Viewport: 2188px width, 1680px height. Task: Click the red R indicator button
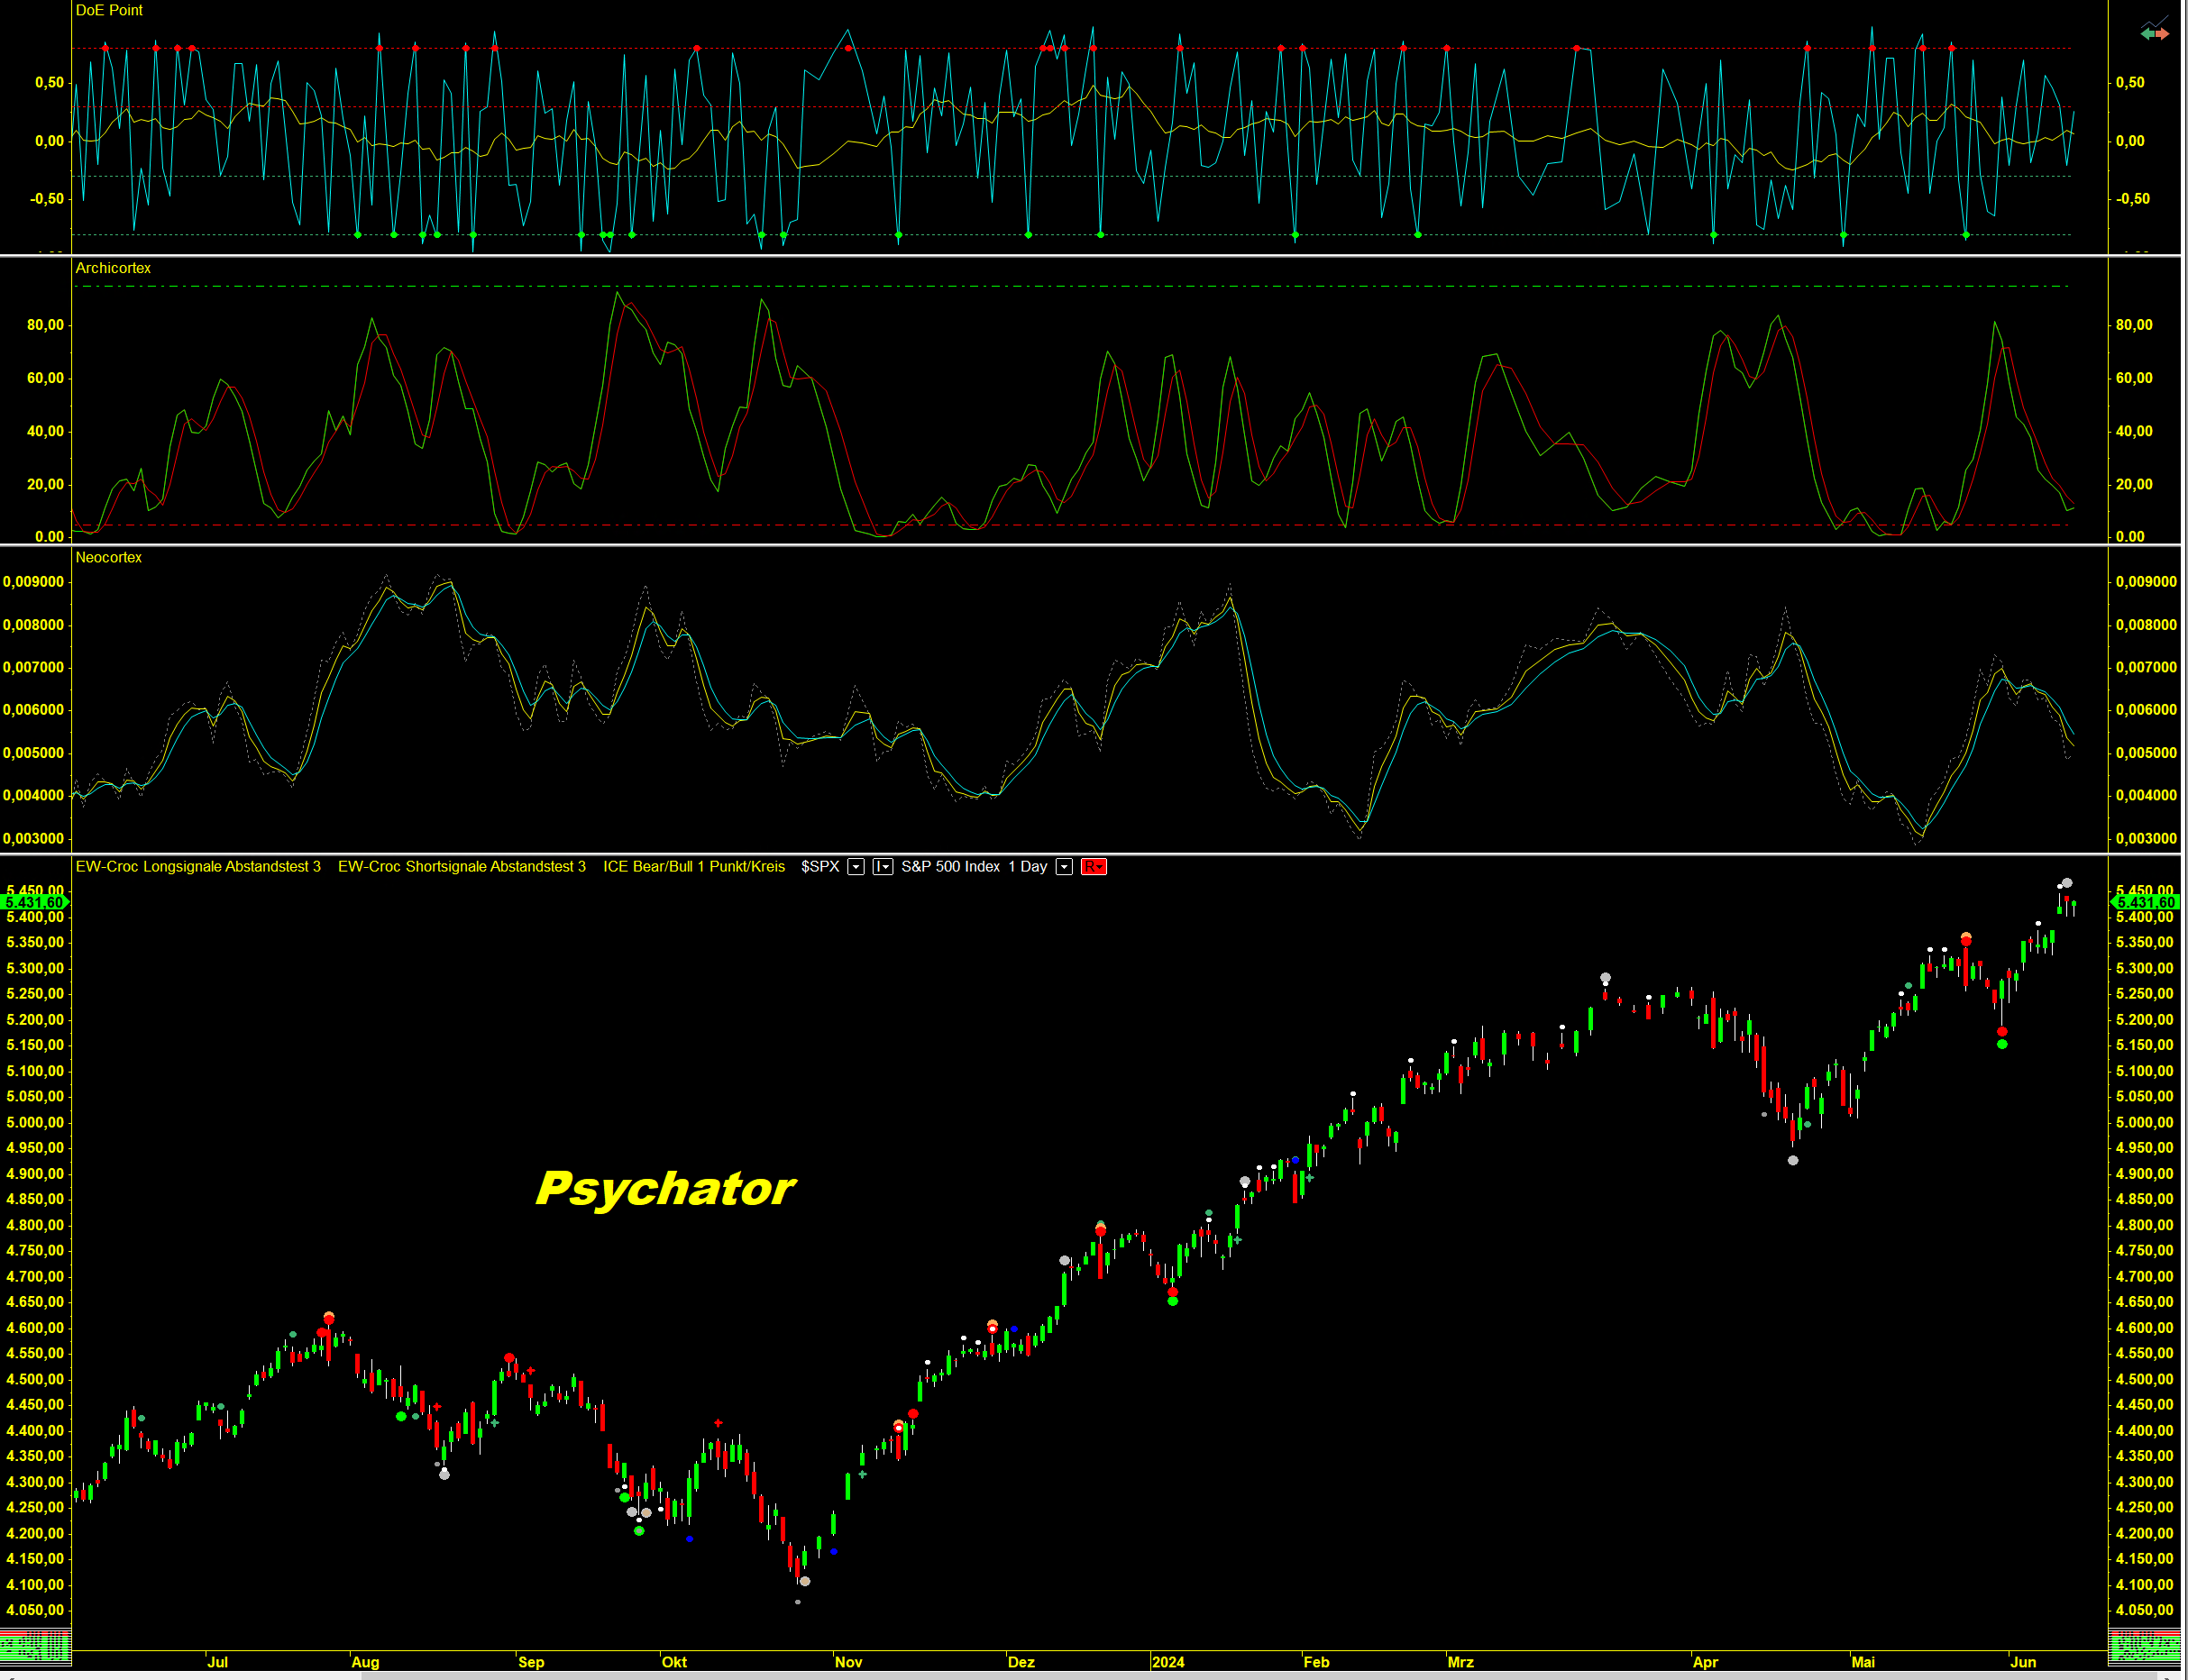click(x=1093, y=867)
